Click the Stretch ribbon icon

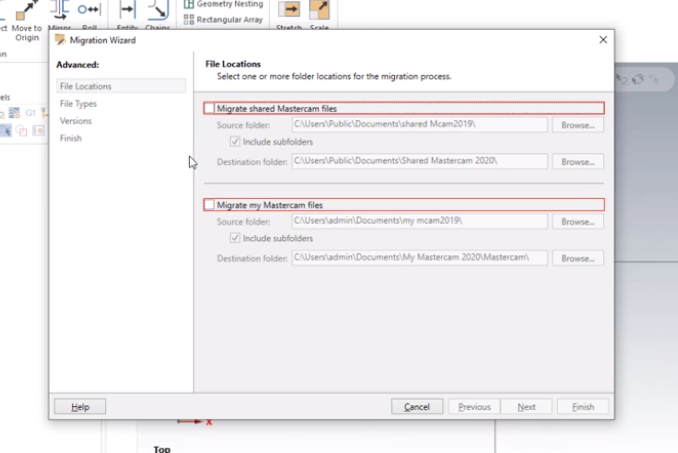[x=289, y=10]
